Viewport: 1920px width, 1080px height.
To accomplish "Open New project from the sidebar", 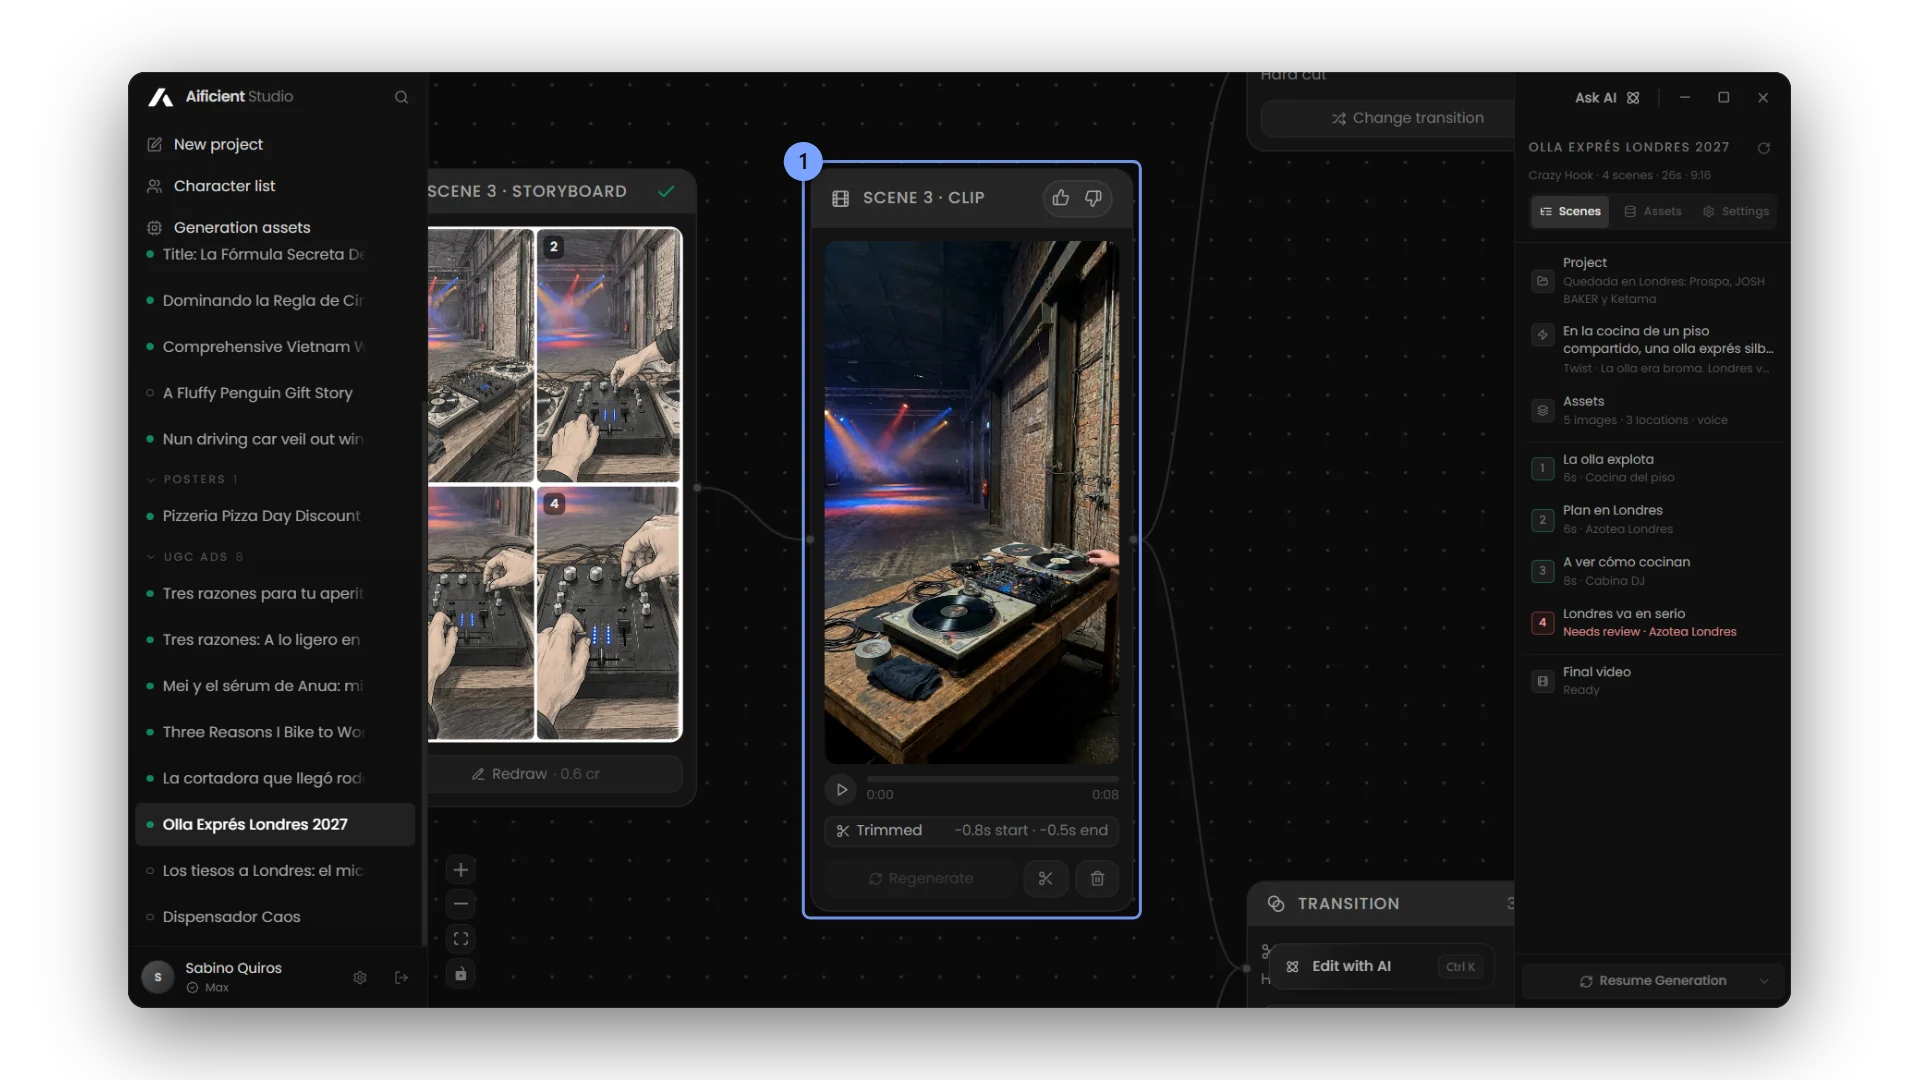I will click(218, 144).
